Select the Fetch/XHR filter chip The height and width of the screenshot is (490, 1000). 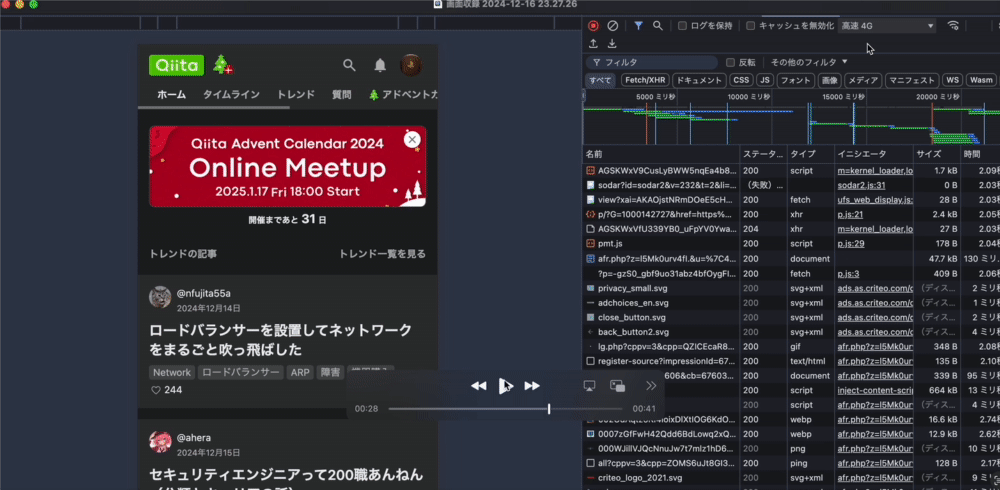point(645,80)
